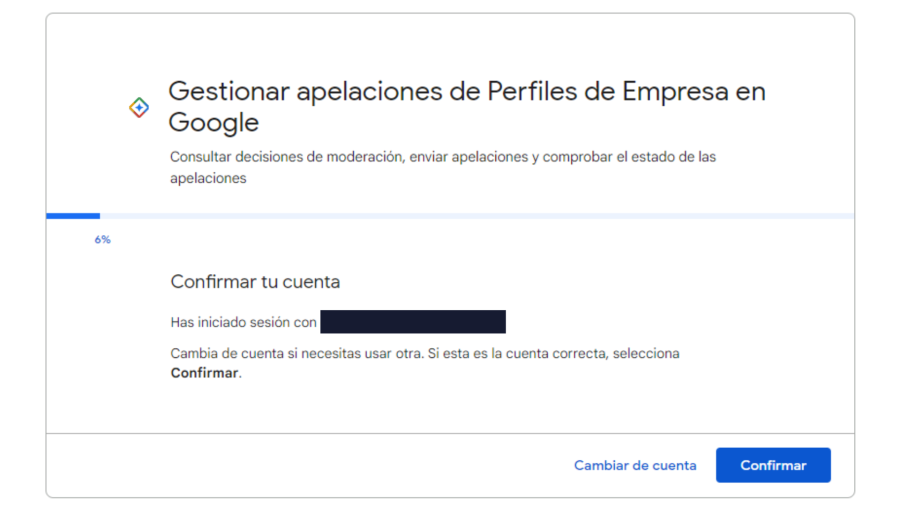
Task: Open the Cambiar de cuenta link
Action: 635,465
